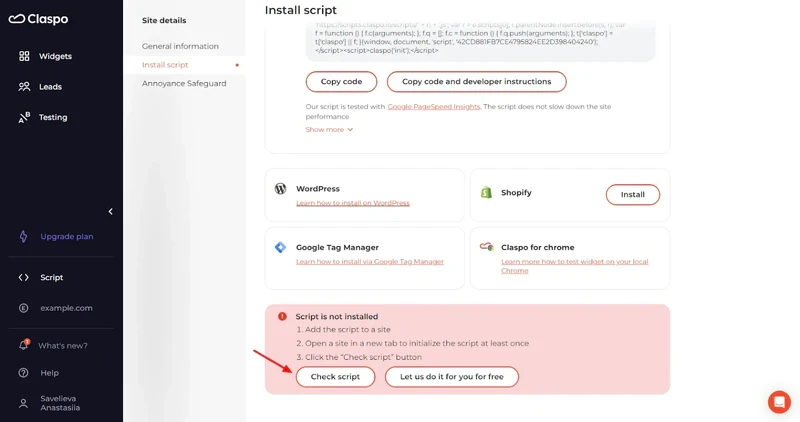Switch to Install script tab
The height and width of the screenshot is (422, 800).
tap(165, 65)
